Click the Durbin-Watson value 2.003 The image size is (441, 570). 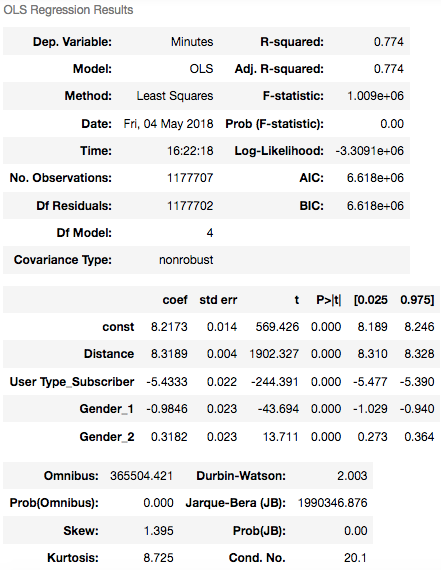352,476
